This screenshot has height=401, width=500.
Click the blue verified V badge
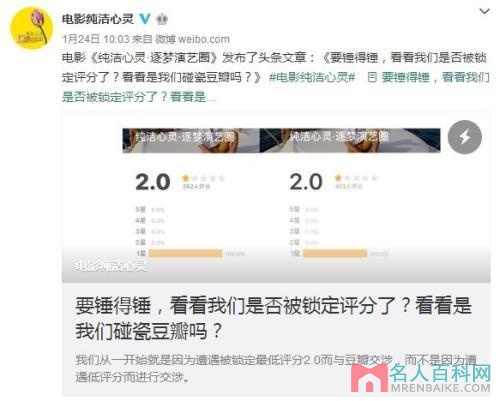pos(145,18)
